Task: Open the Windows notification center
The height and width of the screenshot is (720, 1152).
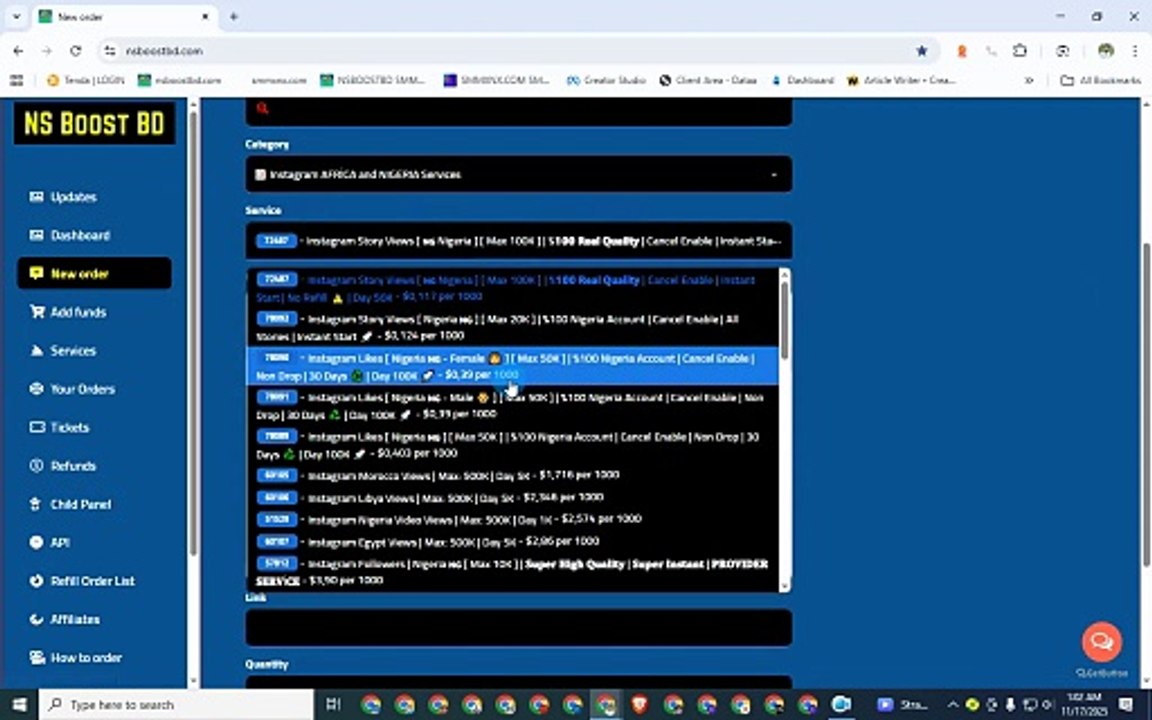Action: coord(1126,705)
